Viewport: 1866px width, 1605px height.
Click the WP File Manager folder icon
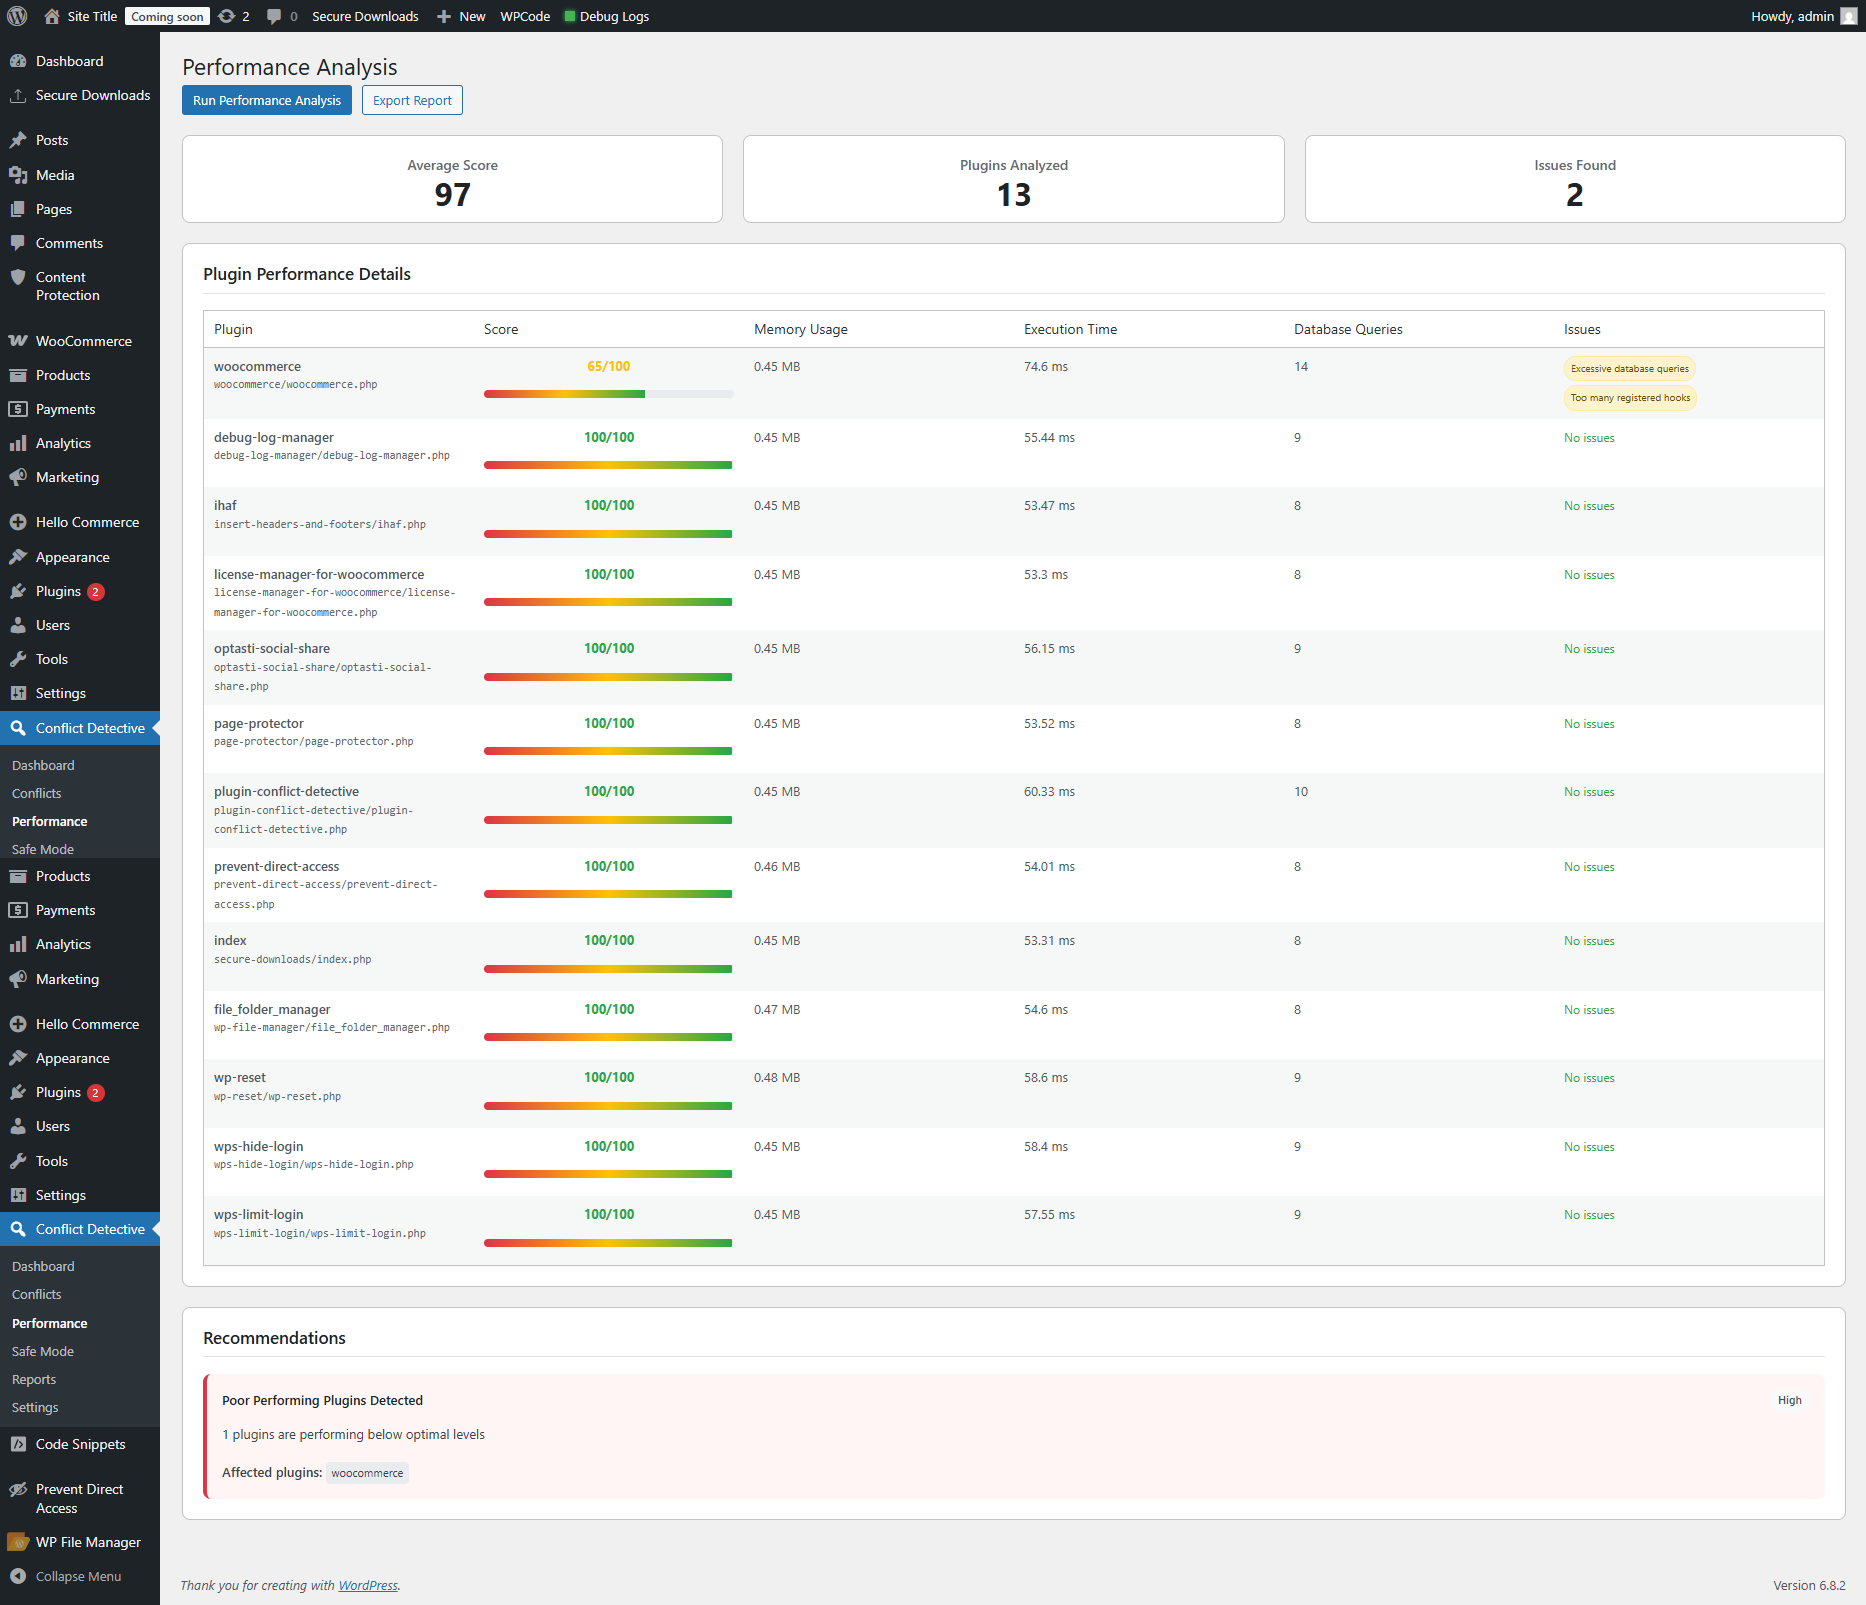18,1542
